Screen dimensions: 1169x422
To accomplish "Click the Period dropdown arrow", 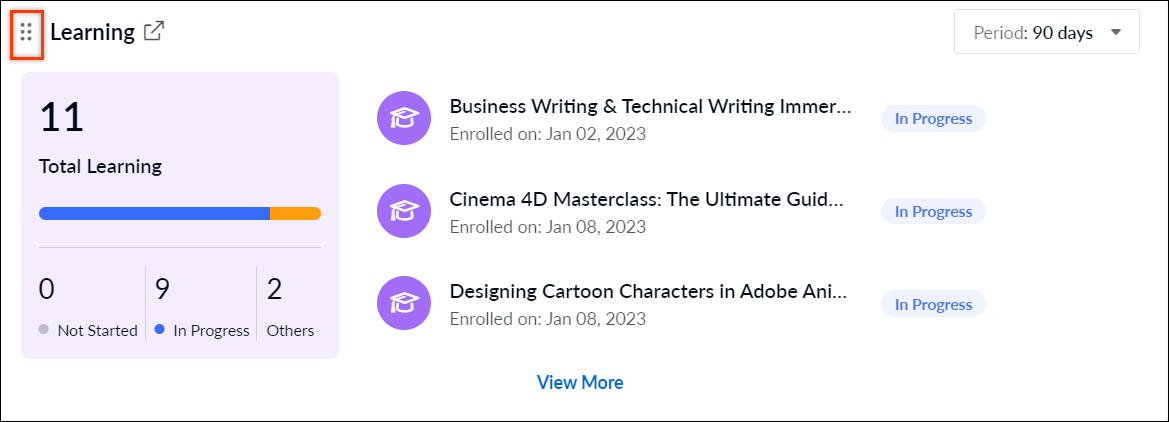I will (1116, 32).
